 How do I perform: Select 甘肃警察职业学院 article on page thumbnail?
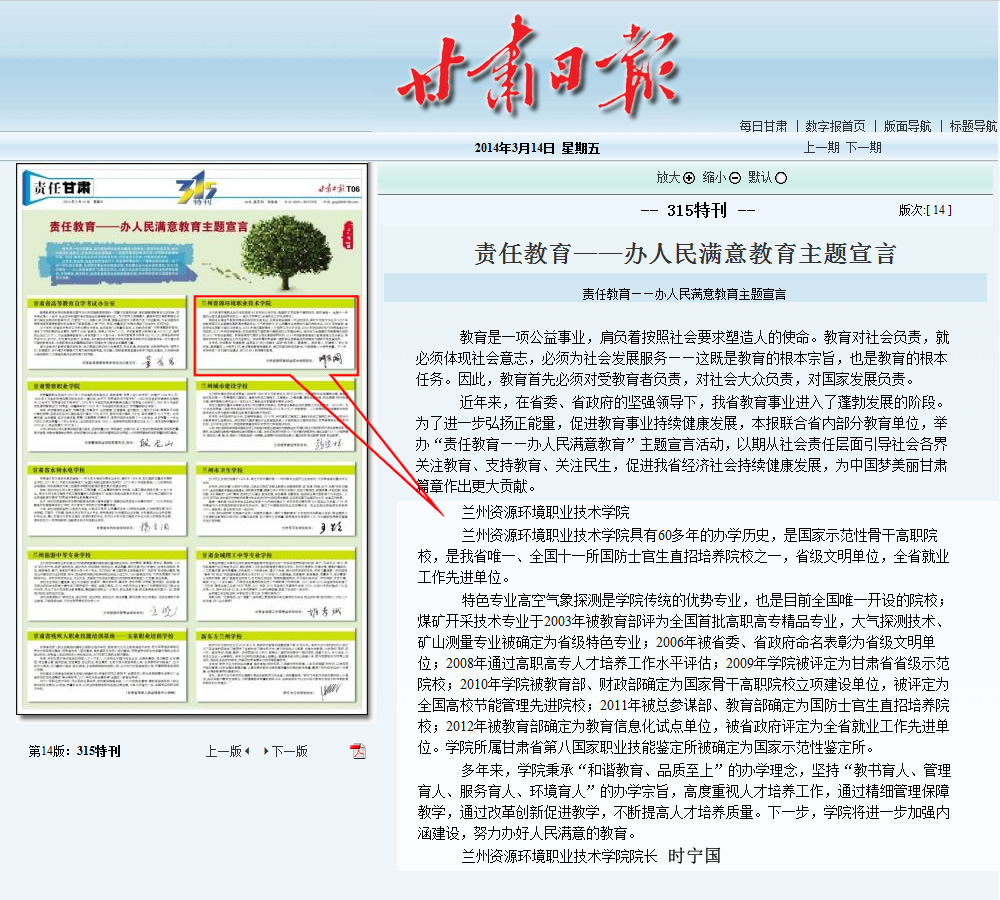107,417
